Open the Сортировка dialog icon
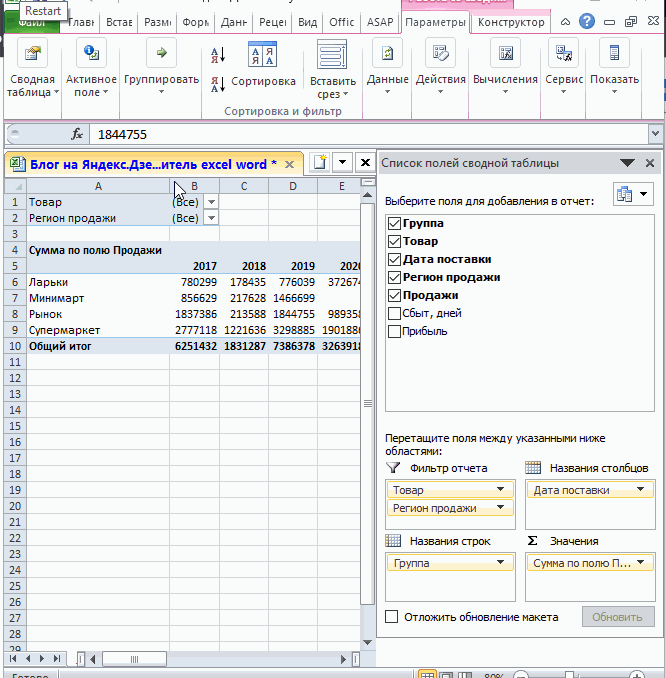The height and width of the screenshot is (678, 666). 263,54
